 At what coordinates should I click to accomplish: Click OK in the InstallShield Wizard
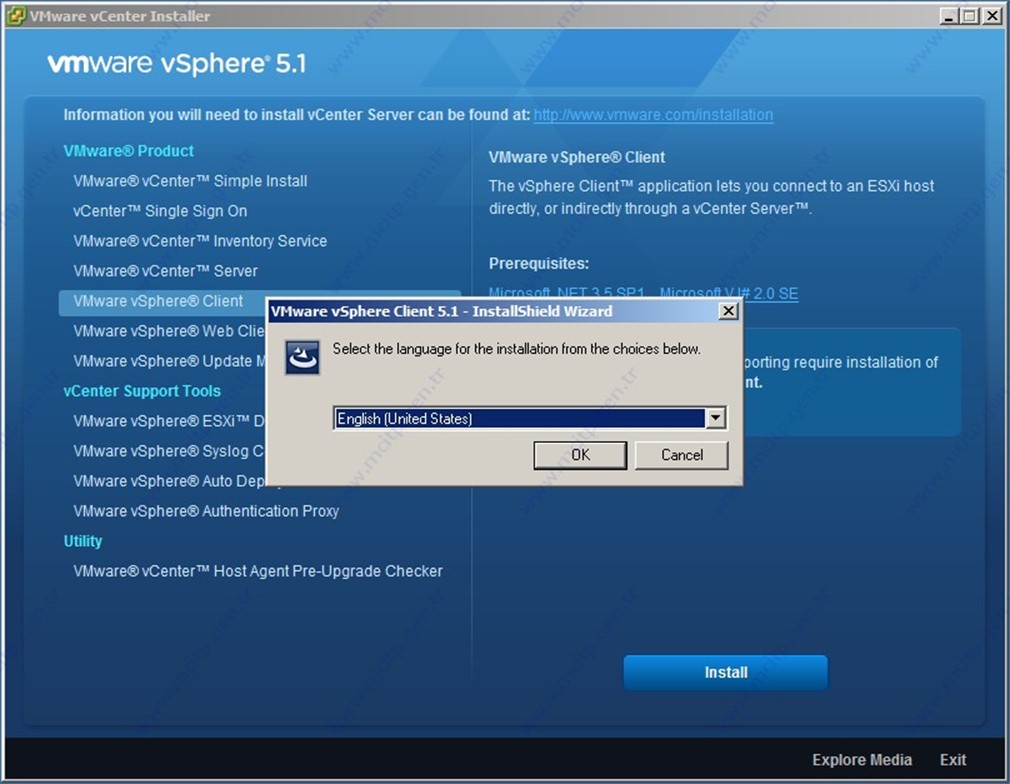[580, 455]
